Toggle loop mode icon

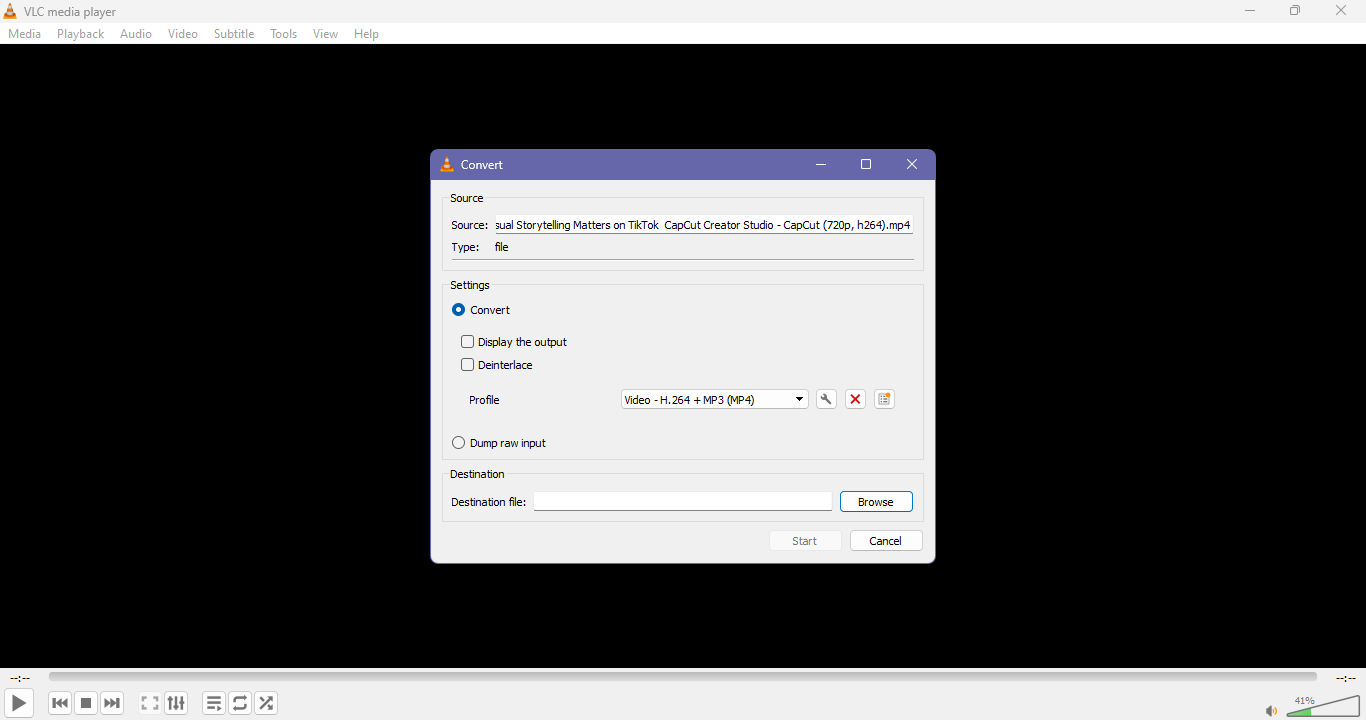(x=240, y=703)
